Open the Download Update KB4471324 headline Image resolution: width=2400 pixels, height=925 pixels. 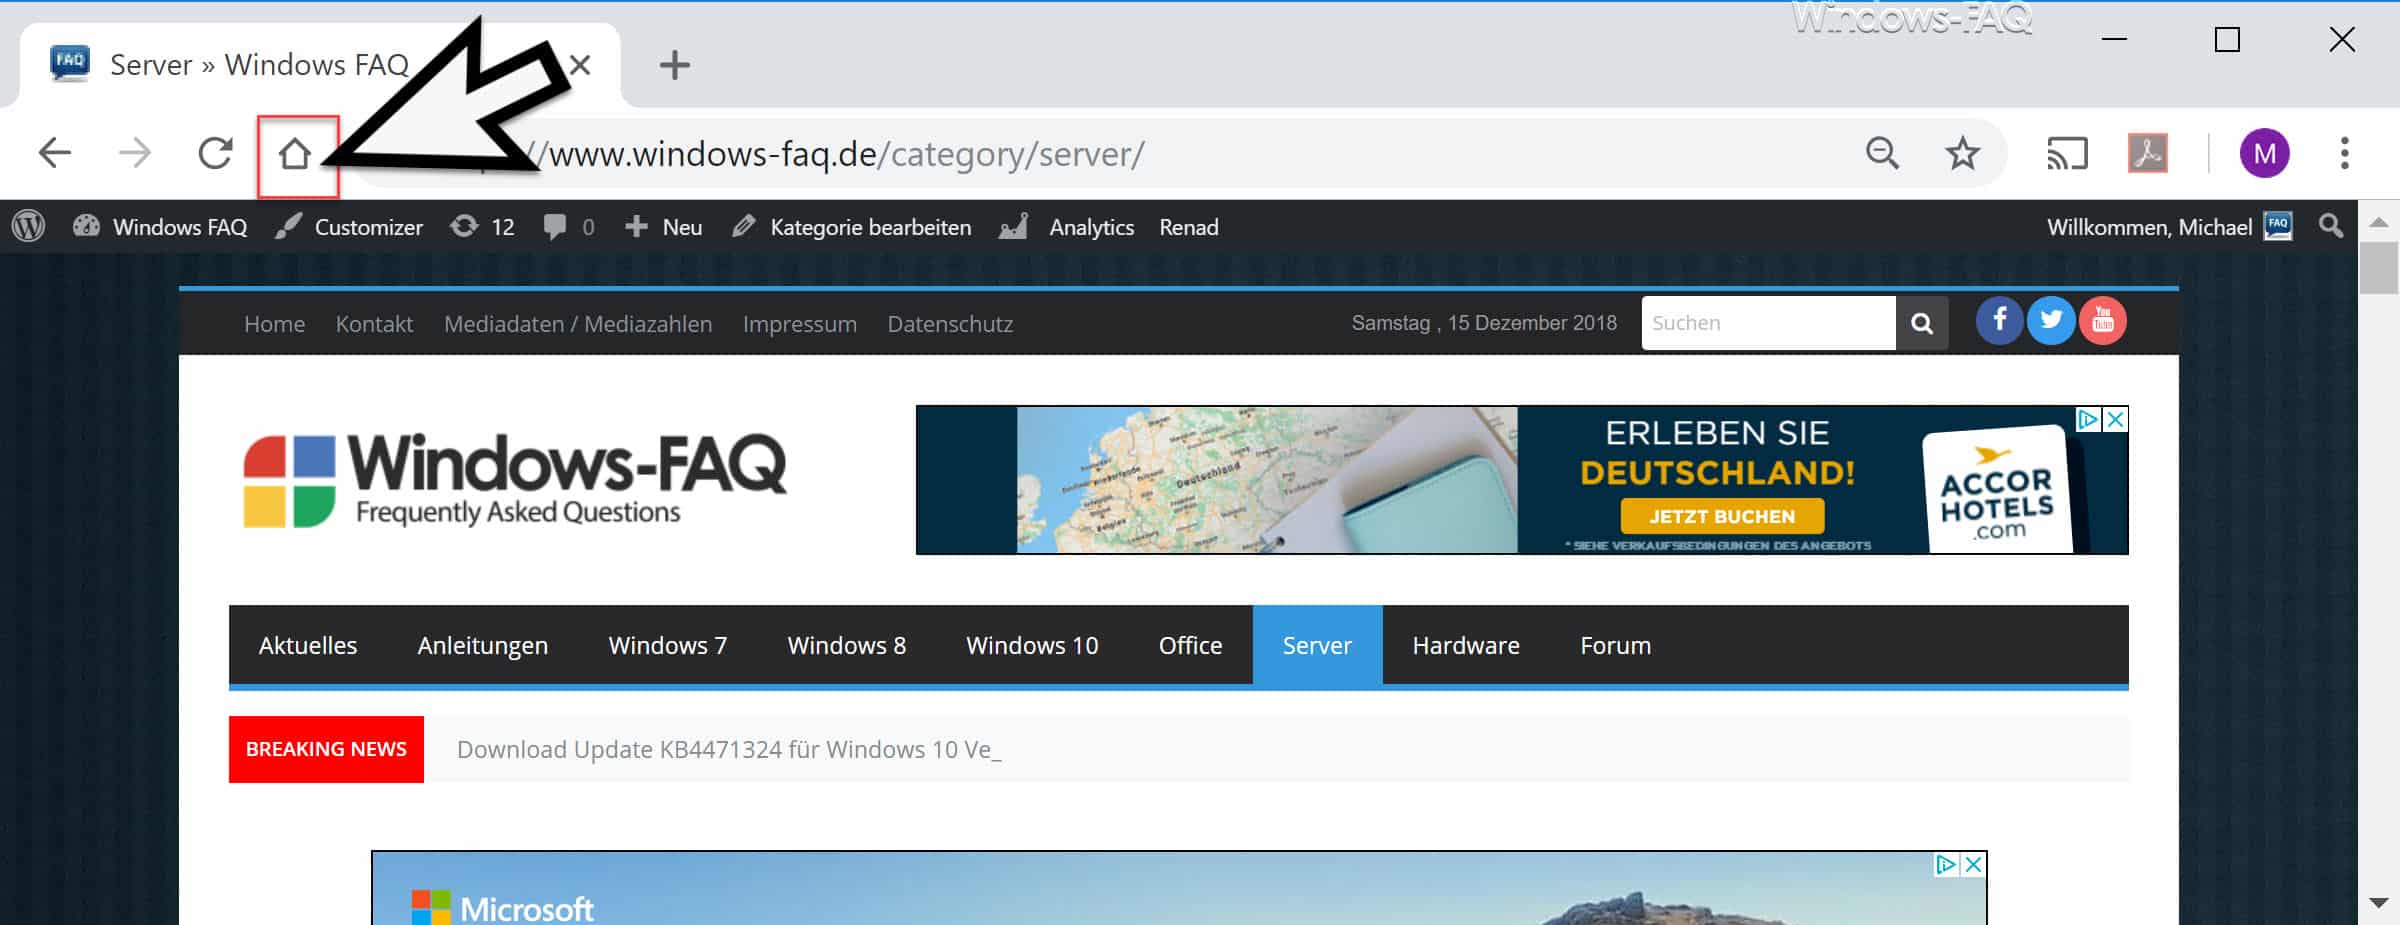729,750
